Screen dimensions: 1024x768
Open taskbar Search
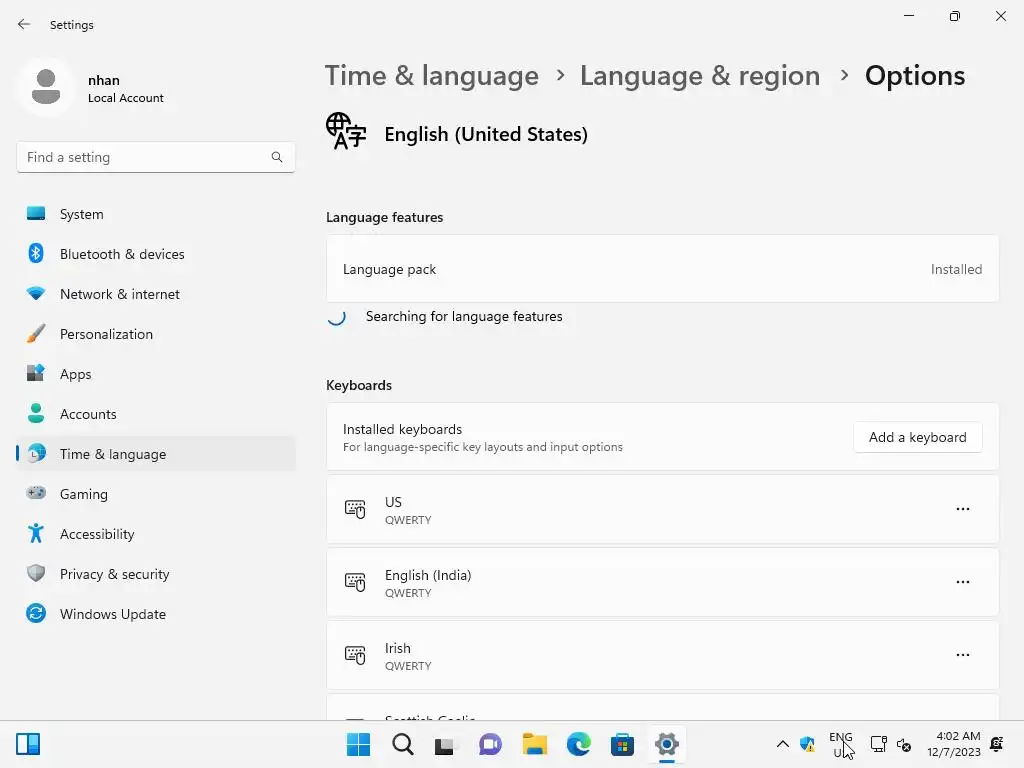(402, 744)
